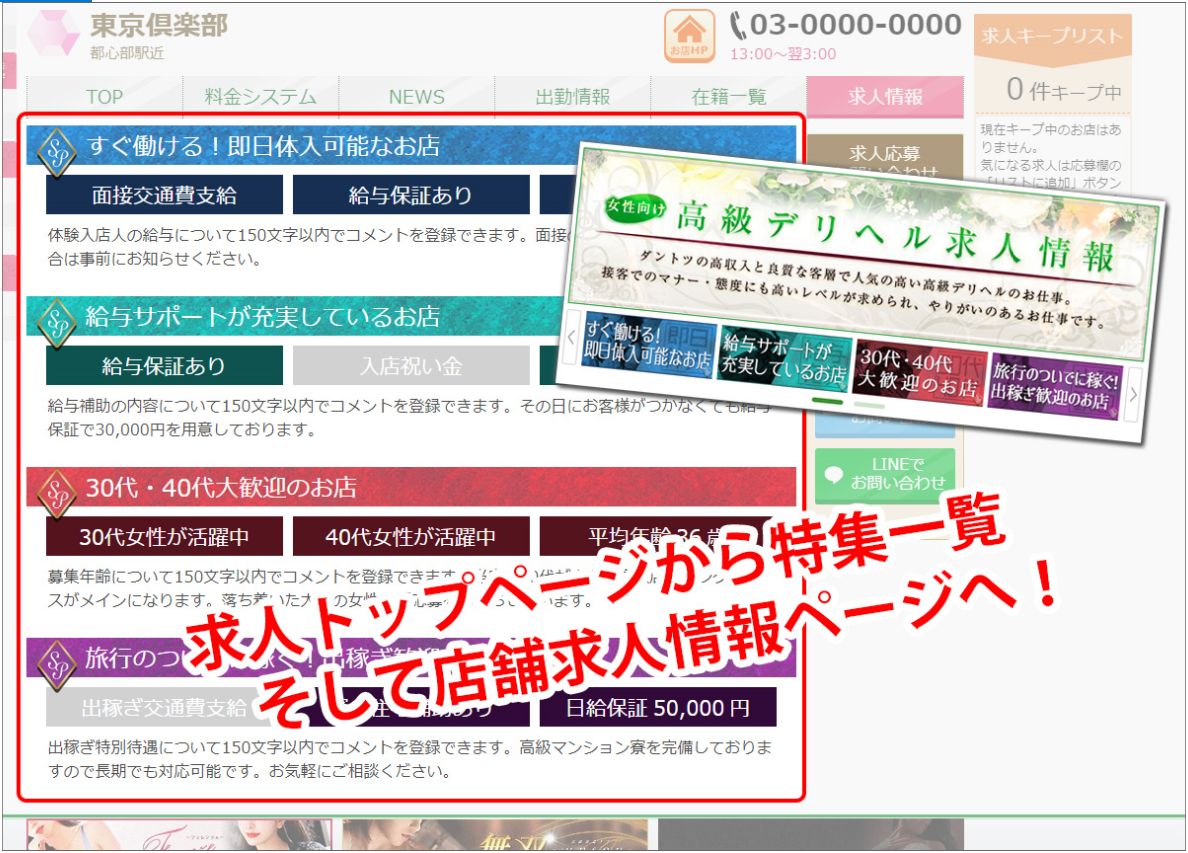The image size is (1188, 853).
Task: Click the green 給与保証あり tag
Action: coord(164,366)
